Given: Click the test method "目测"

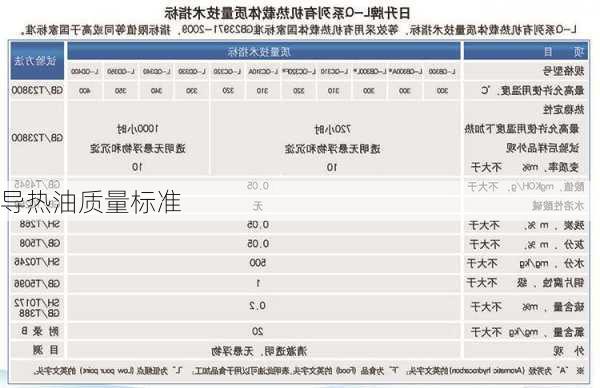Looking at the screenshot, I should (46, 350).
